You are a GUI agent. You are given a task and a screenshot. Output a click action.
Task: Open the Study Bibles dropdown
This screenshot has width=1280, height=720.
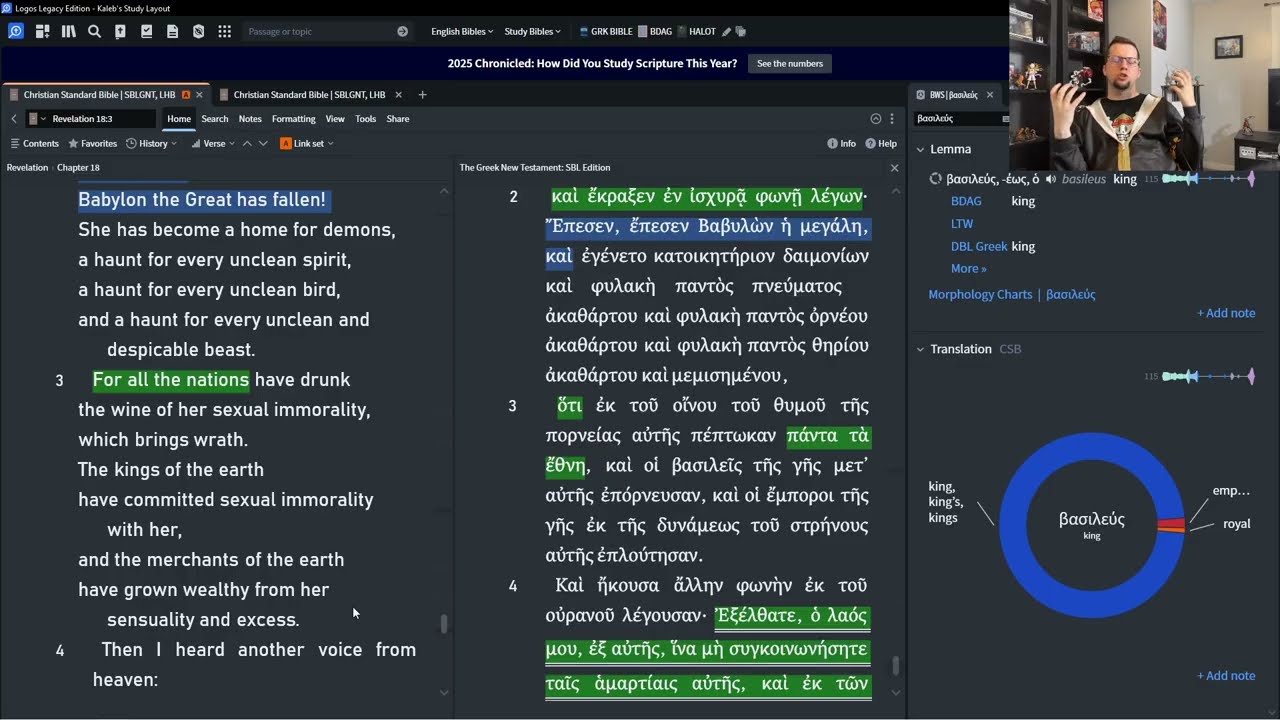(533, 31)
